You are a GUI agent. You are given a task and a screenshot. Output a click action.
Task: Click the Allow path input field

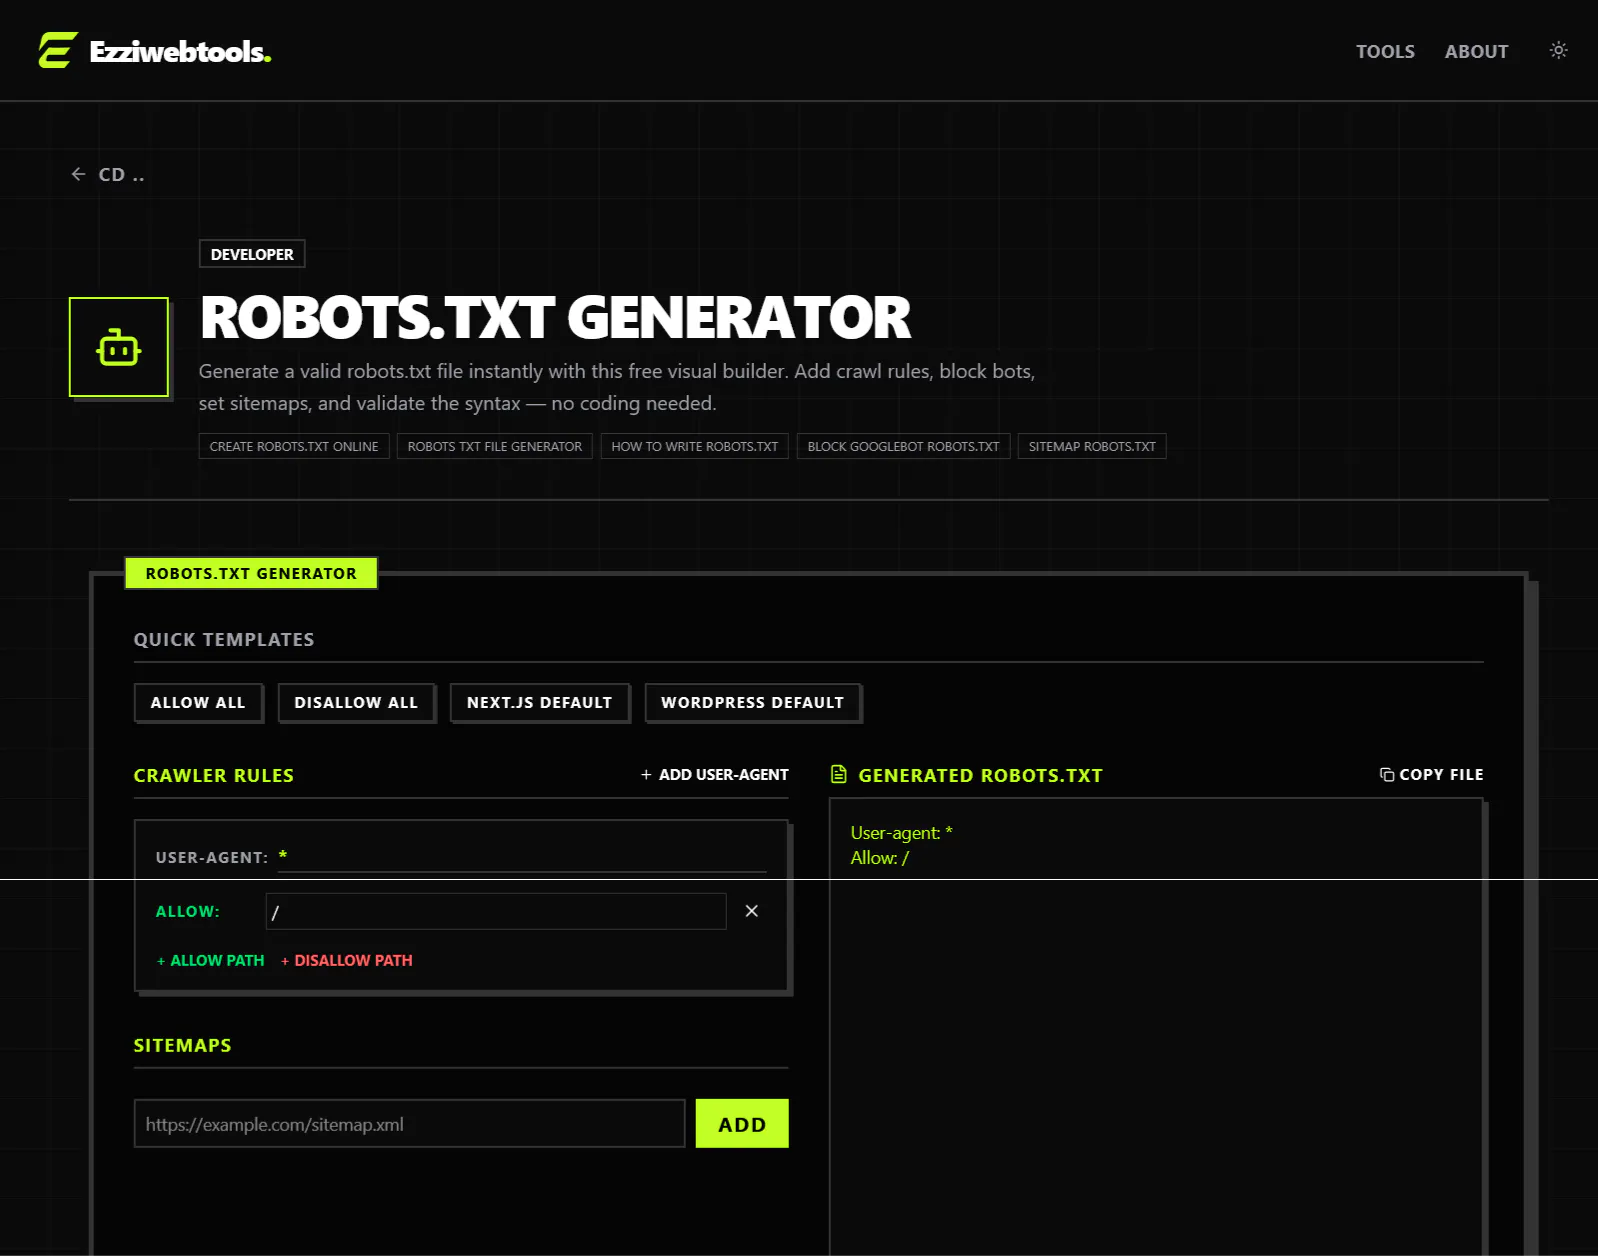pyautogui.click(x=496, y=911)
